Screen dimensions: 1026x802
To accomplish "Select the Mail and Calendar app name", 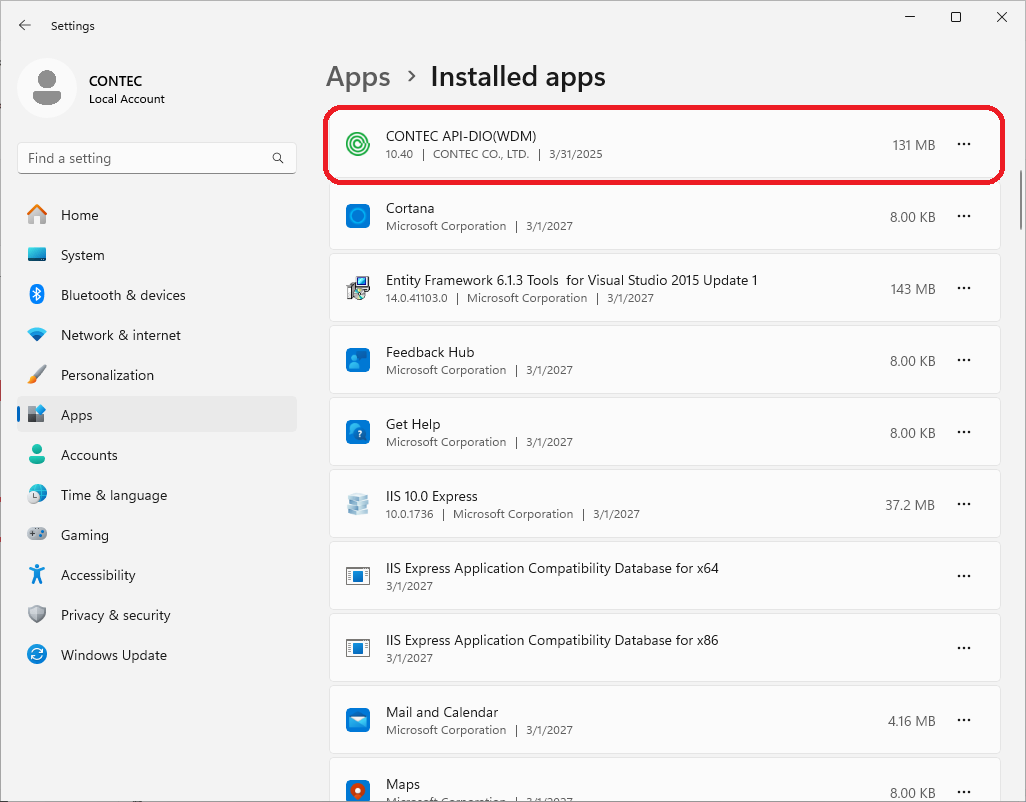I will tap(442, 712).
